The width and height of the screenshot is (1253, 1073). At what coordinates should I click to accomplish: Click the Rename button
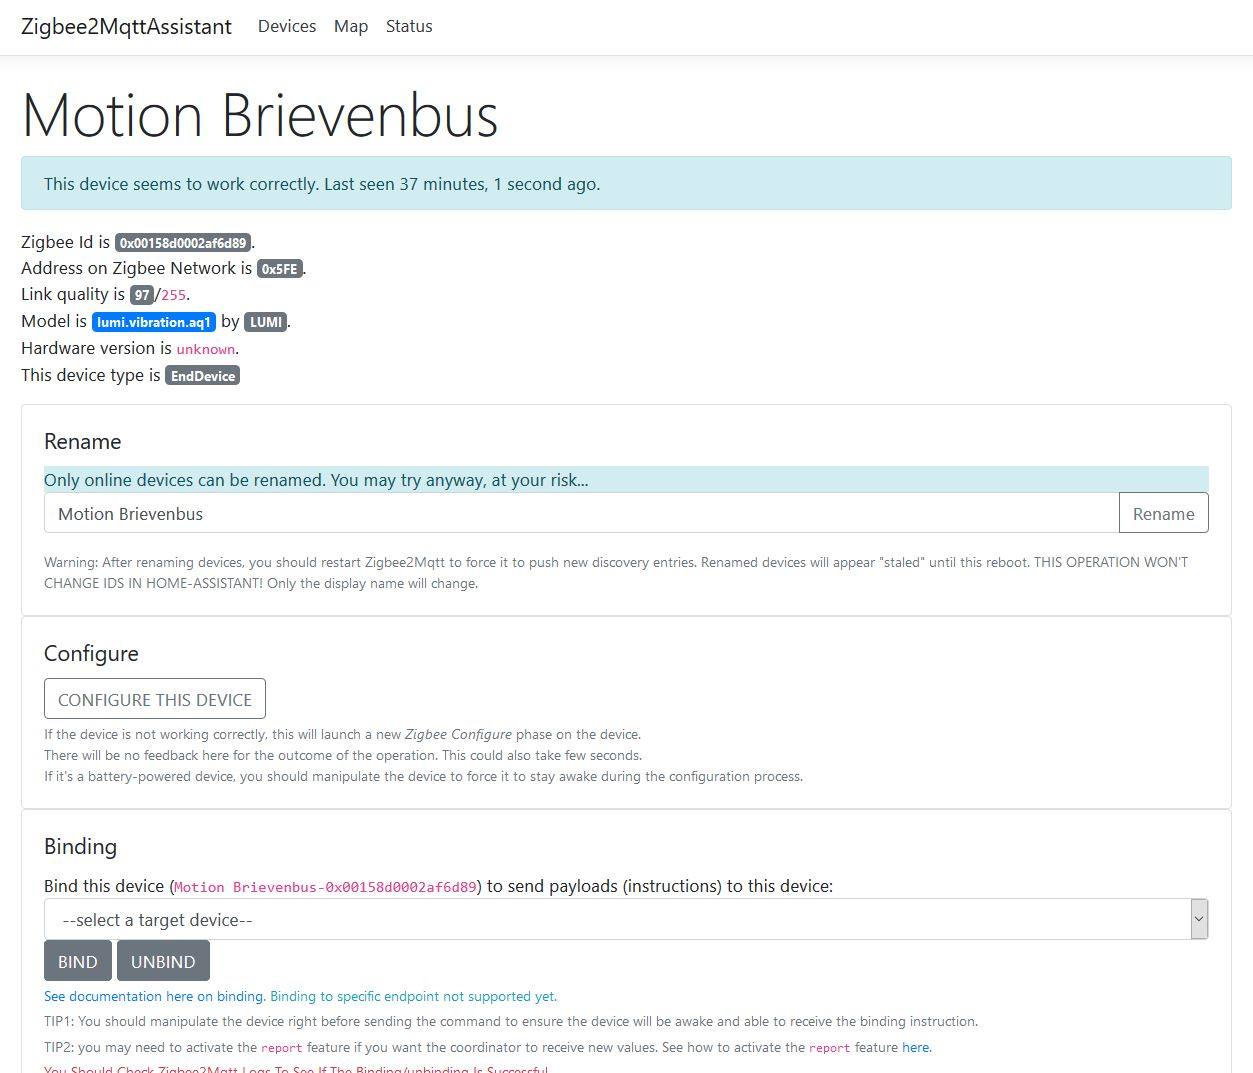(x=1162, y=513)
